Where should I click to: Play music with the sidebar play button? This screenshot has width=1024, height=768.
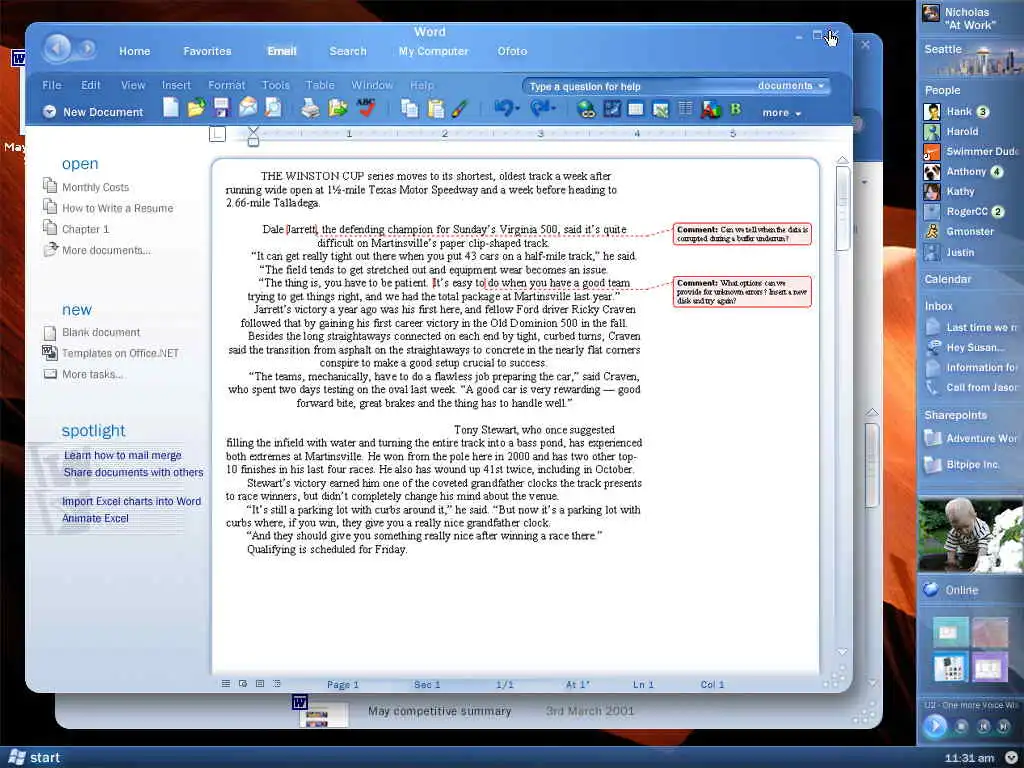935,726
